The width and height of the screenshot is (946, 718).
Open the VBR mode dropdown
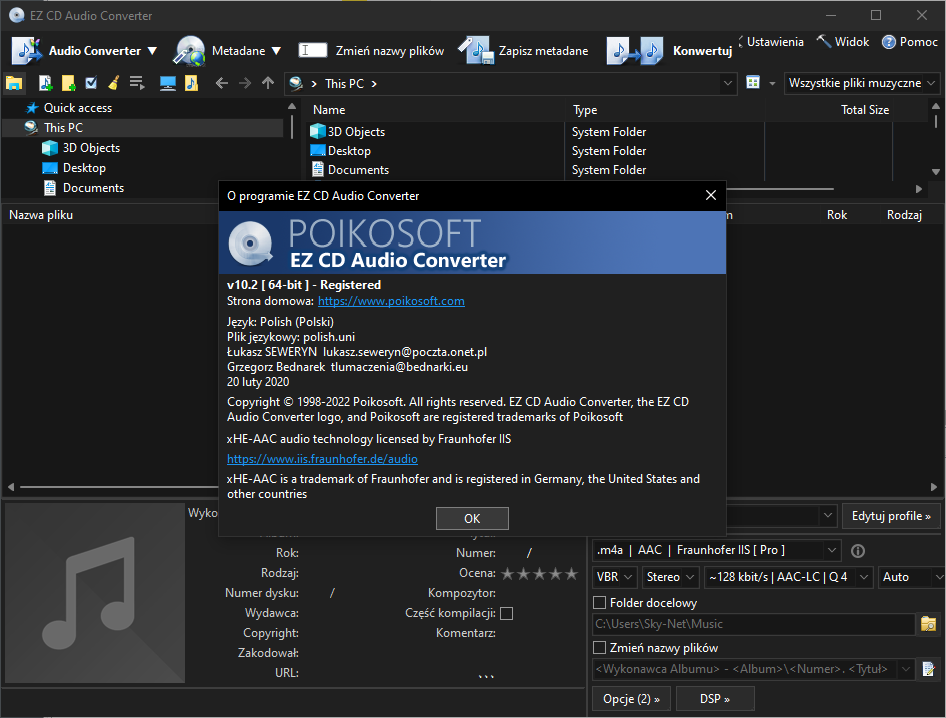(614, 577)
